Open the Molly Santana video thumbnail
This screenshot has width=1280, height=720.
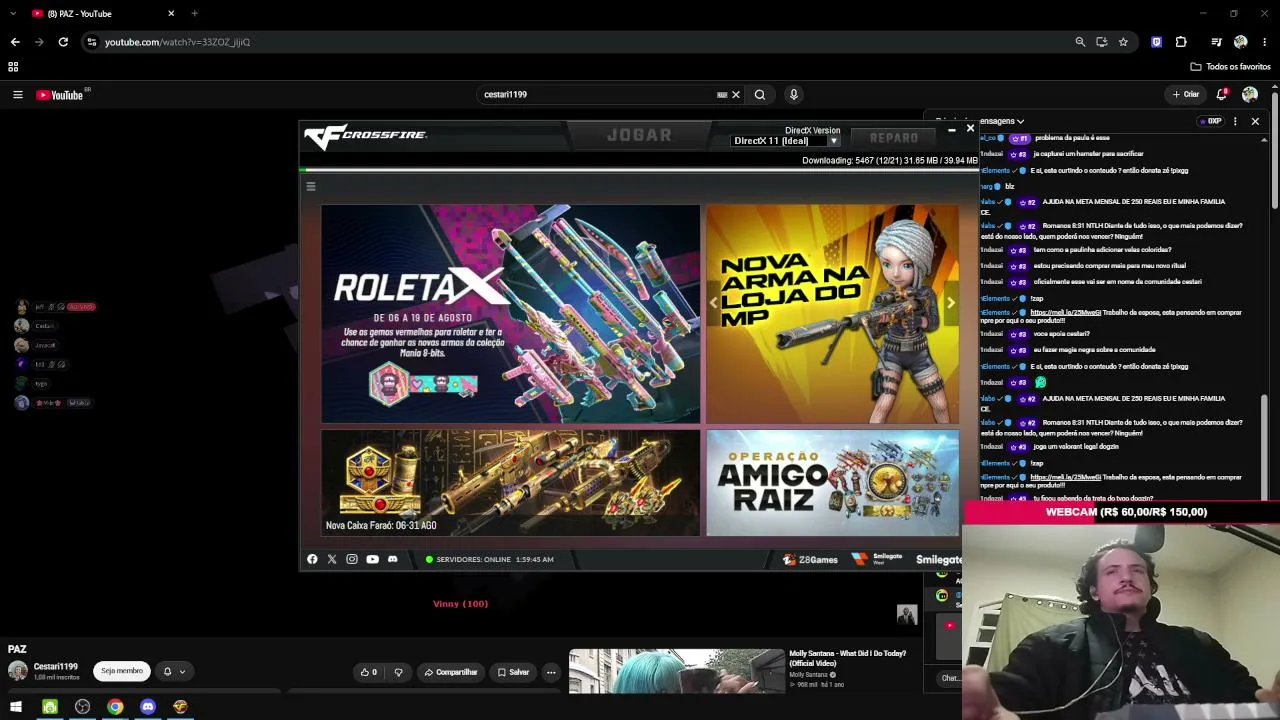point(677,671)
